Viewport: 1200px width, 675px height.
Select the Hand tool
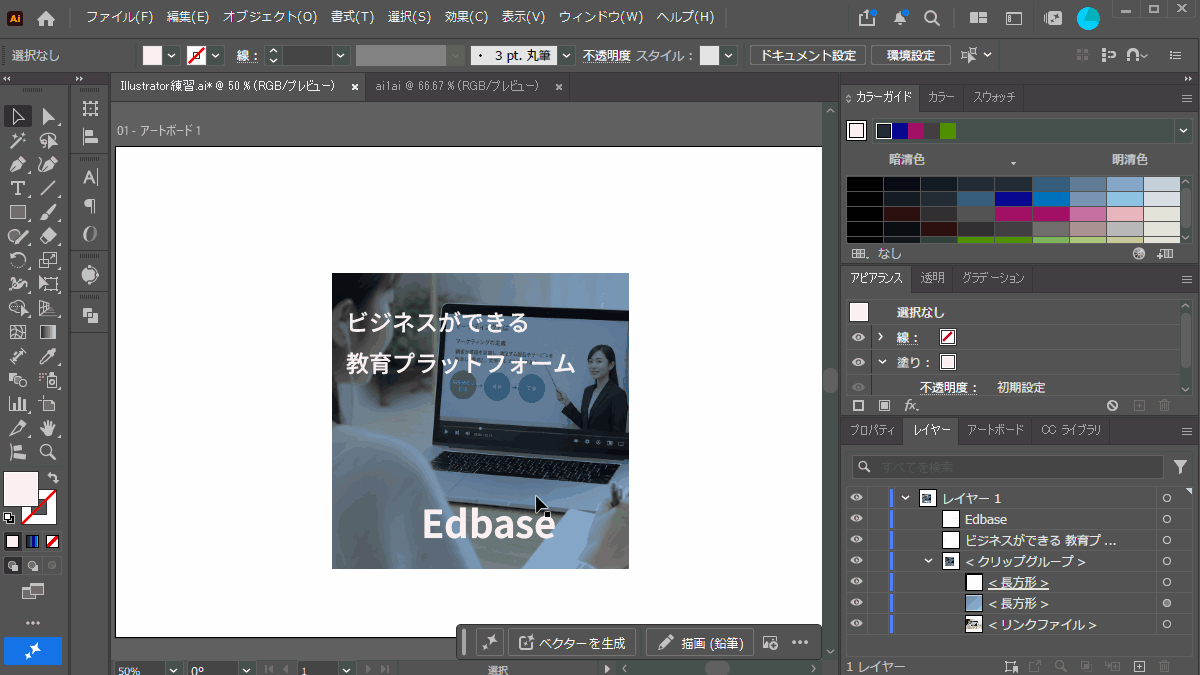(48, 429)
